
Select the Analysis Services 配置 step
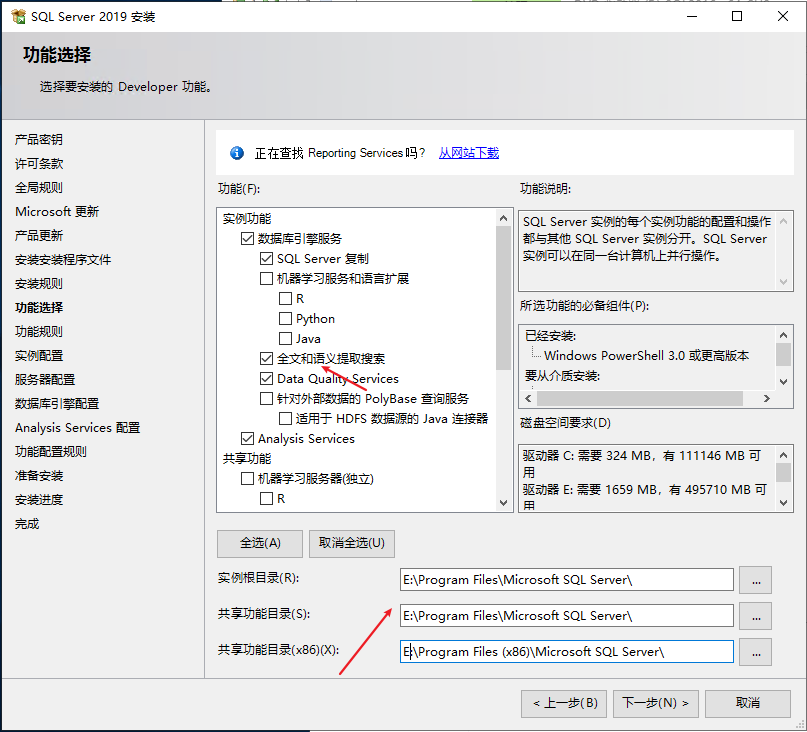coord(77,428)
